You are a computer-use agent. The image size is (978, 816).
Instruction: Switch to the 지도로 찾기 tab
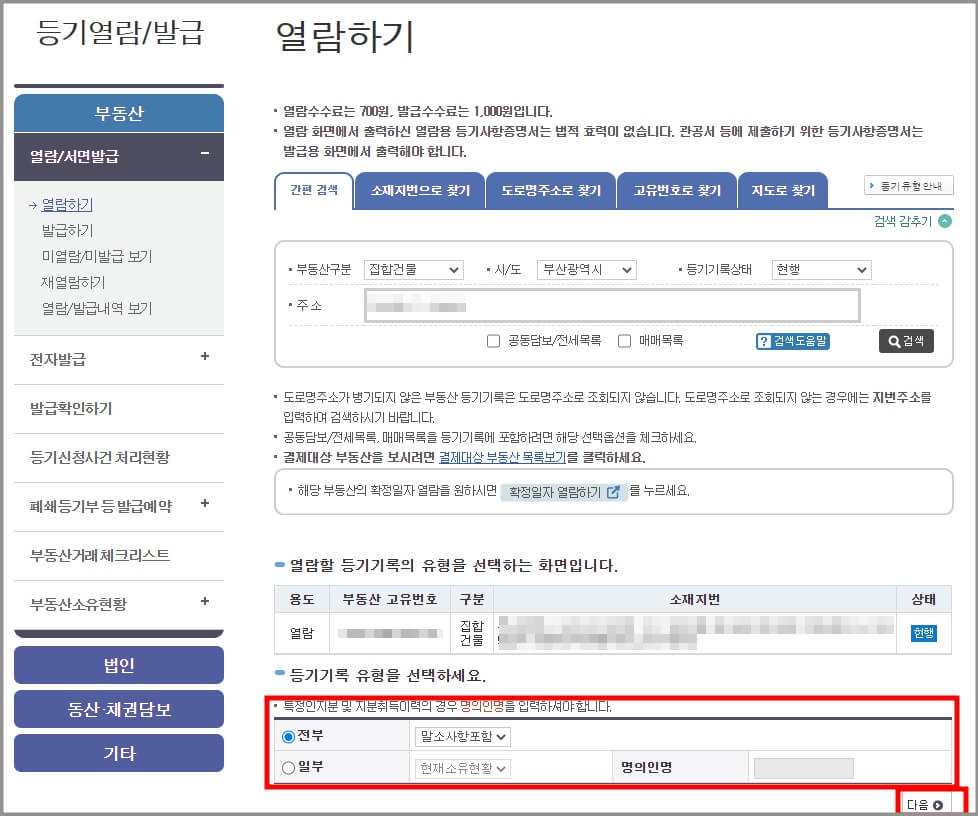click(783, 190)
